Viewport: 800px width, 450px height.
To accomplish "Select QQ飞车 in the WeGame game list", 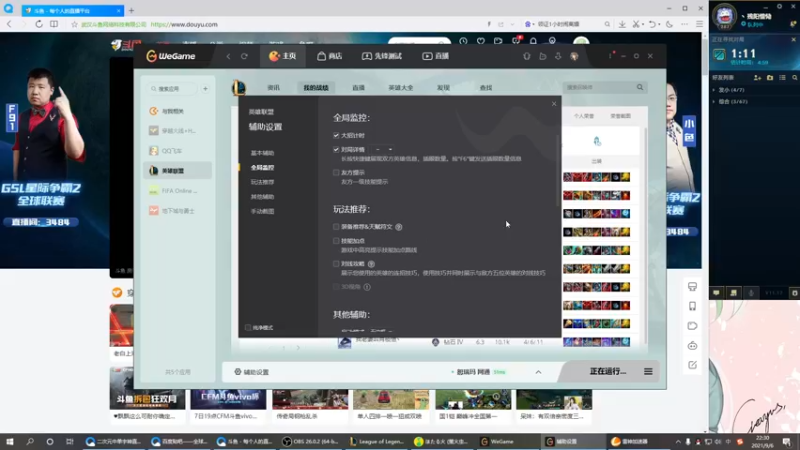I will (x=177, y=151).
